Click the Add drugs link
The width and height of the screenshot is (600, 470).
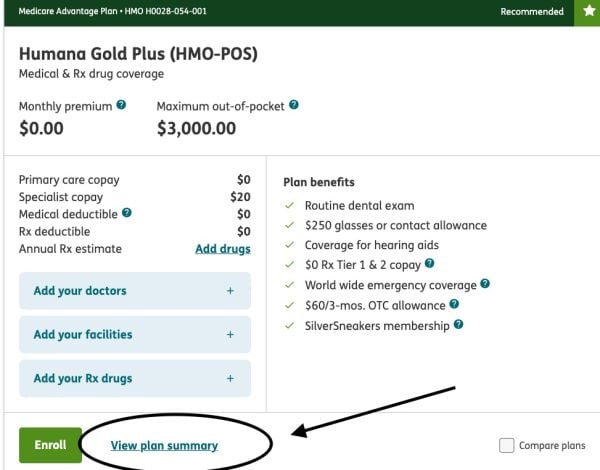point(222,249)
